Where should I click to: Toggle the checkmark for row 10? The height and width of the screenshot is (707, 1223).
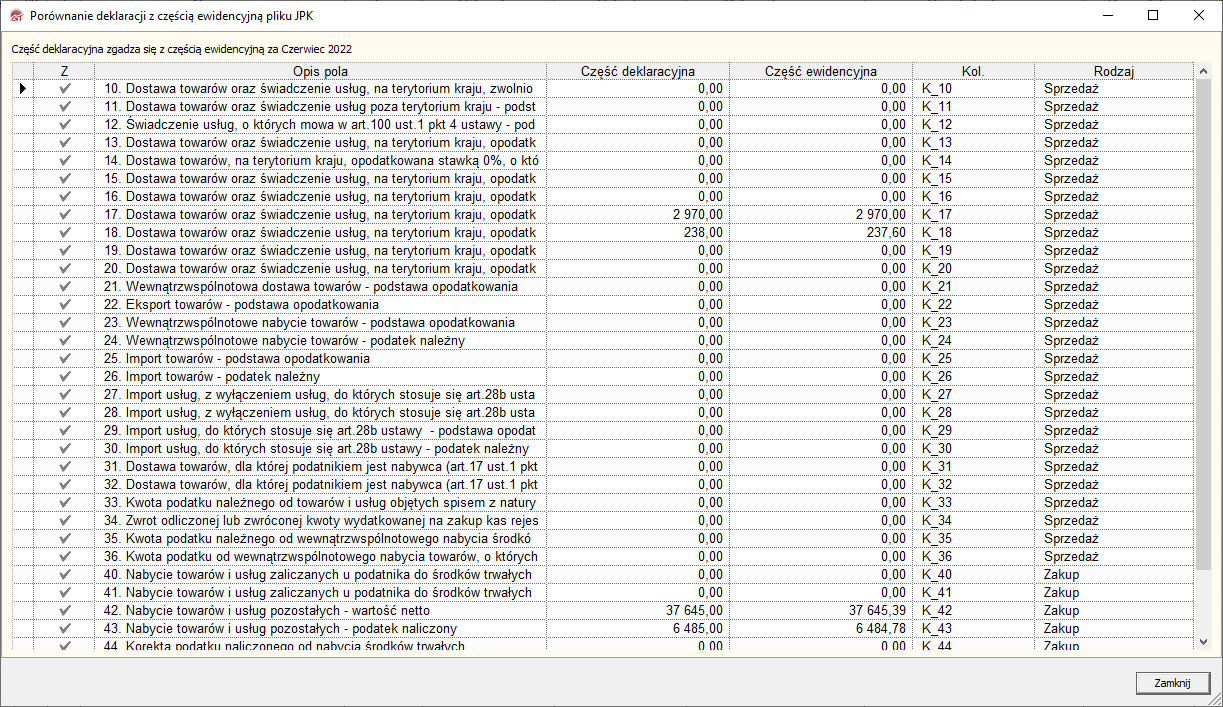coord(65,89)
